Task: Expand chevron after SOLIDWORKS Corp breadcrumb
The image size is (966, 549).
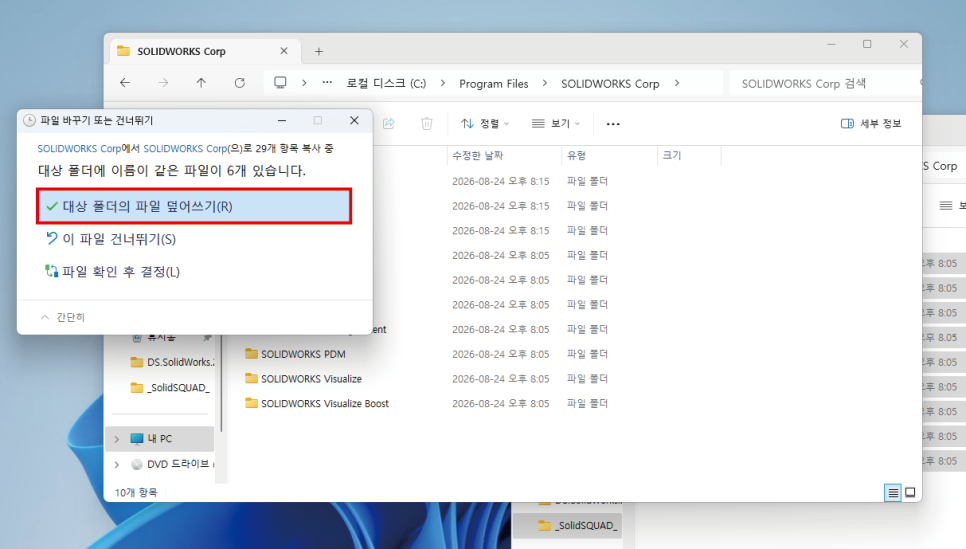Action: (x=677, y=83)
